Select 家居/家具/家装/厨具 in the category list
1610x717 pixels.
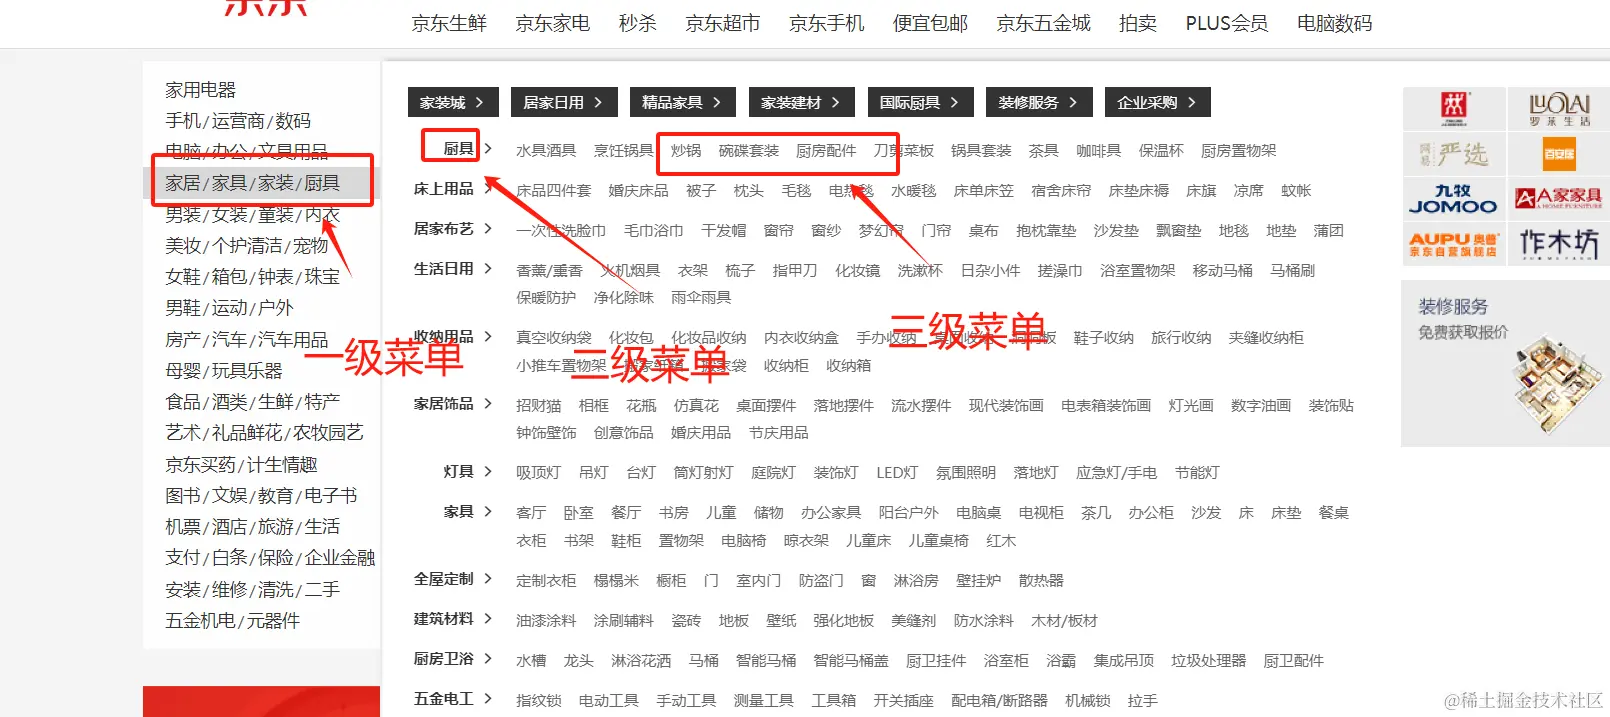tap(253, 183)
